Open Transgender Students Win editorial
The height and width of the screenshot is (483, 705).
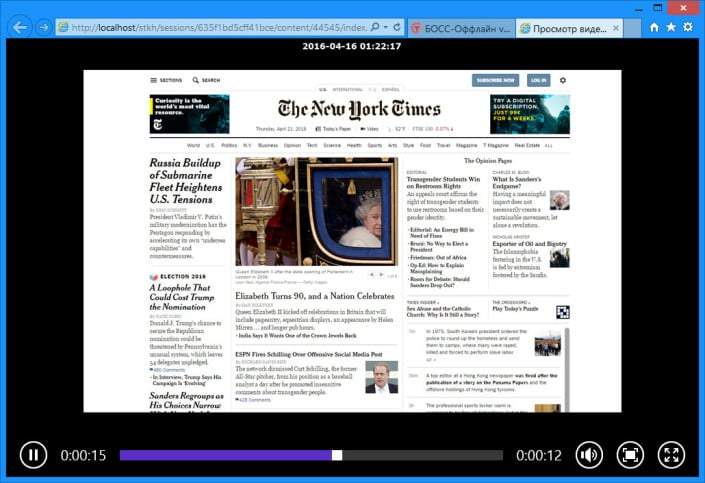coord(443,183)
